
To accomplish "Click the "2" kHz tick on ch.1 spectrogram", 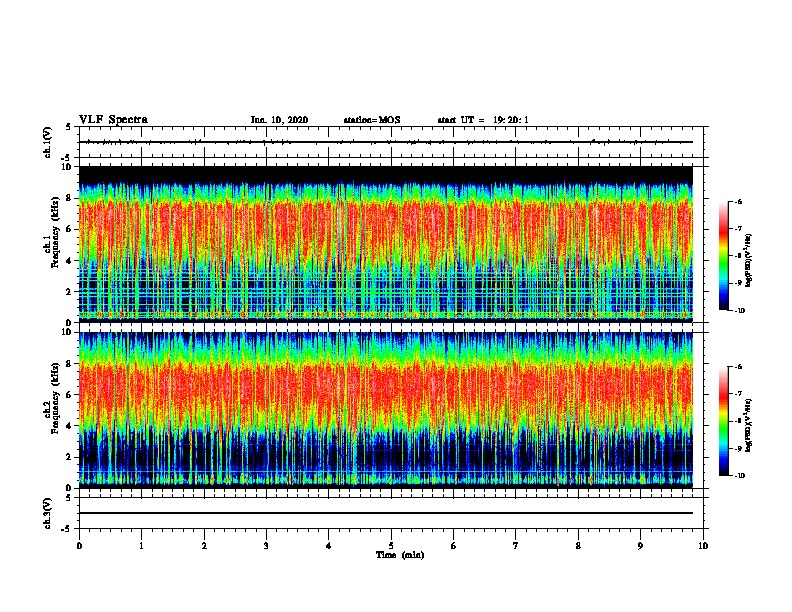I will 69,292.
